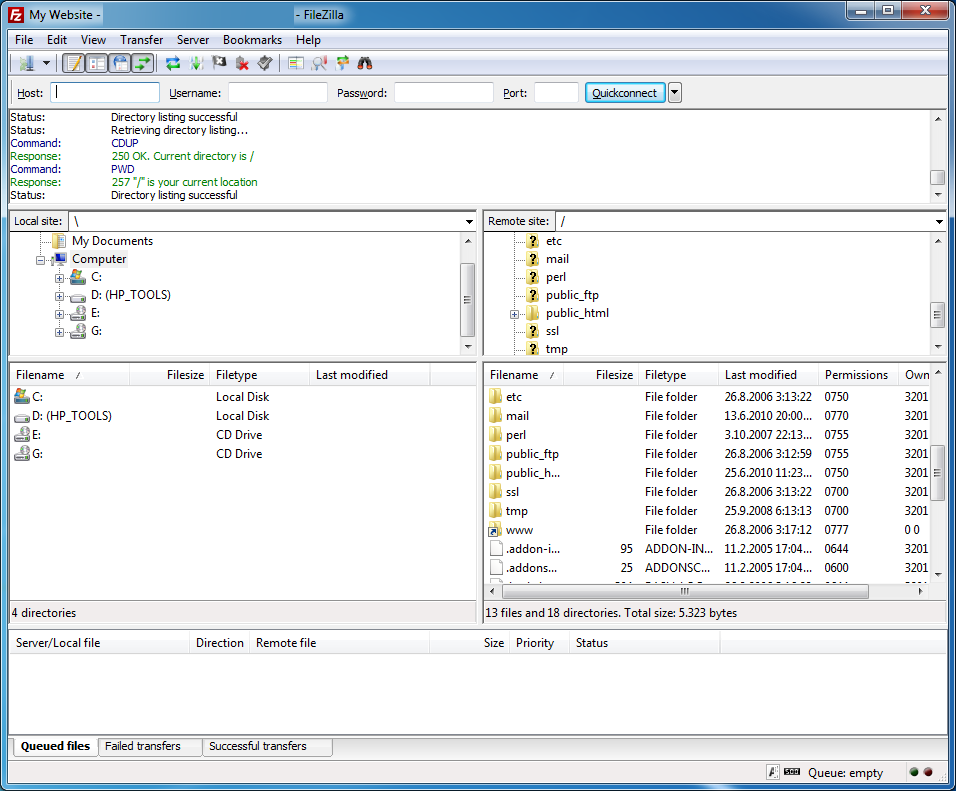Open the directory listing filters dialog
Screen dimensions: 956x791
tap(296, 63)
